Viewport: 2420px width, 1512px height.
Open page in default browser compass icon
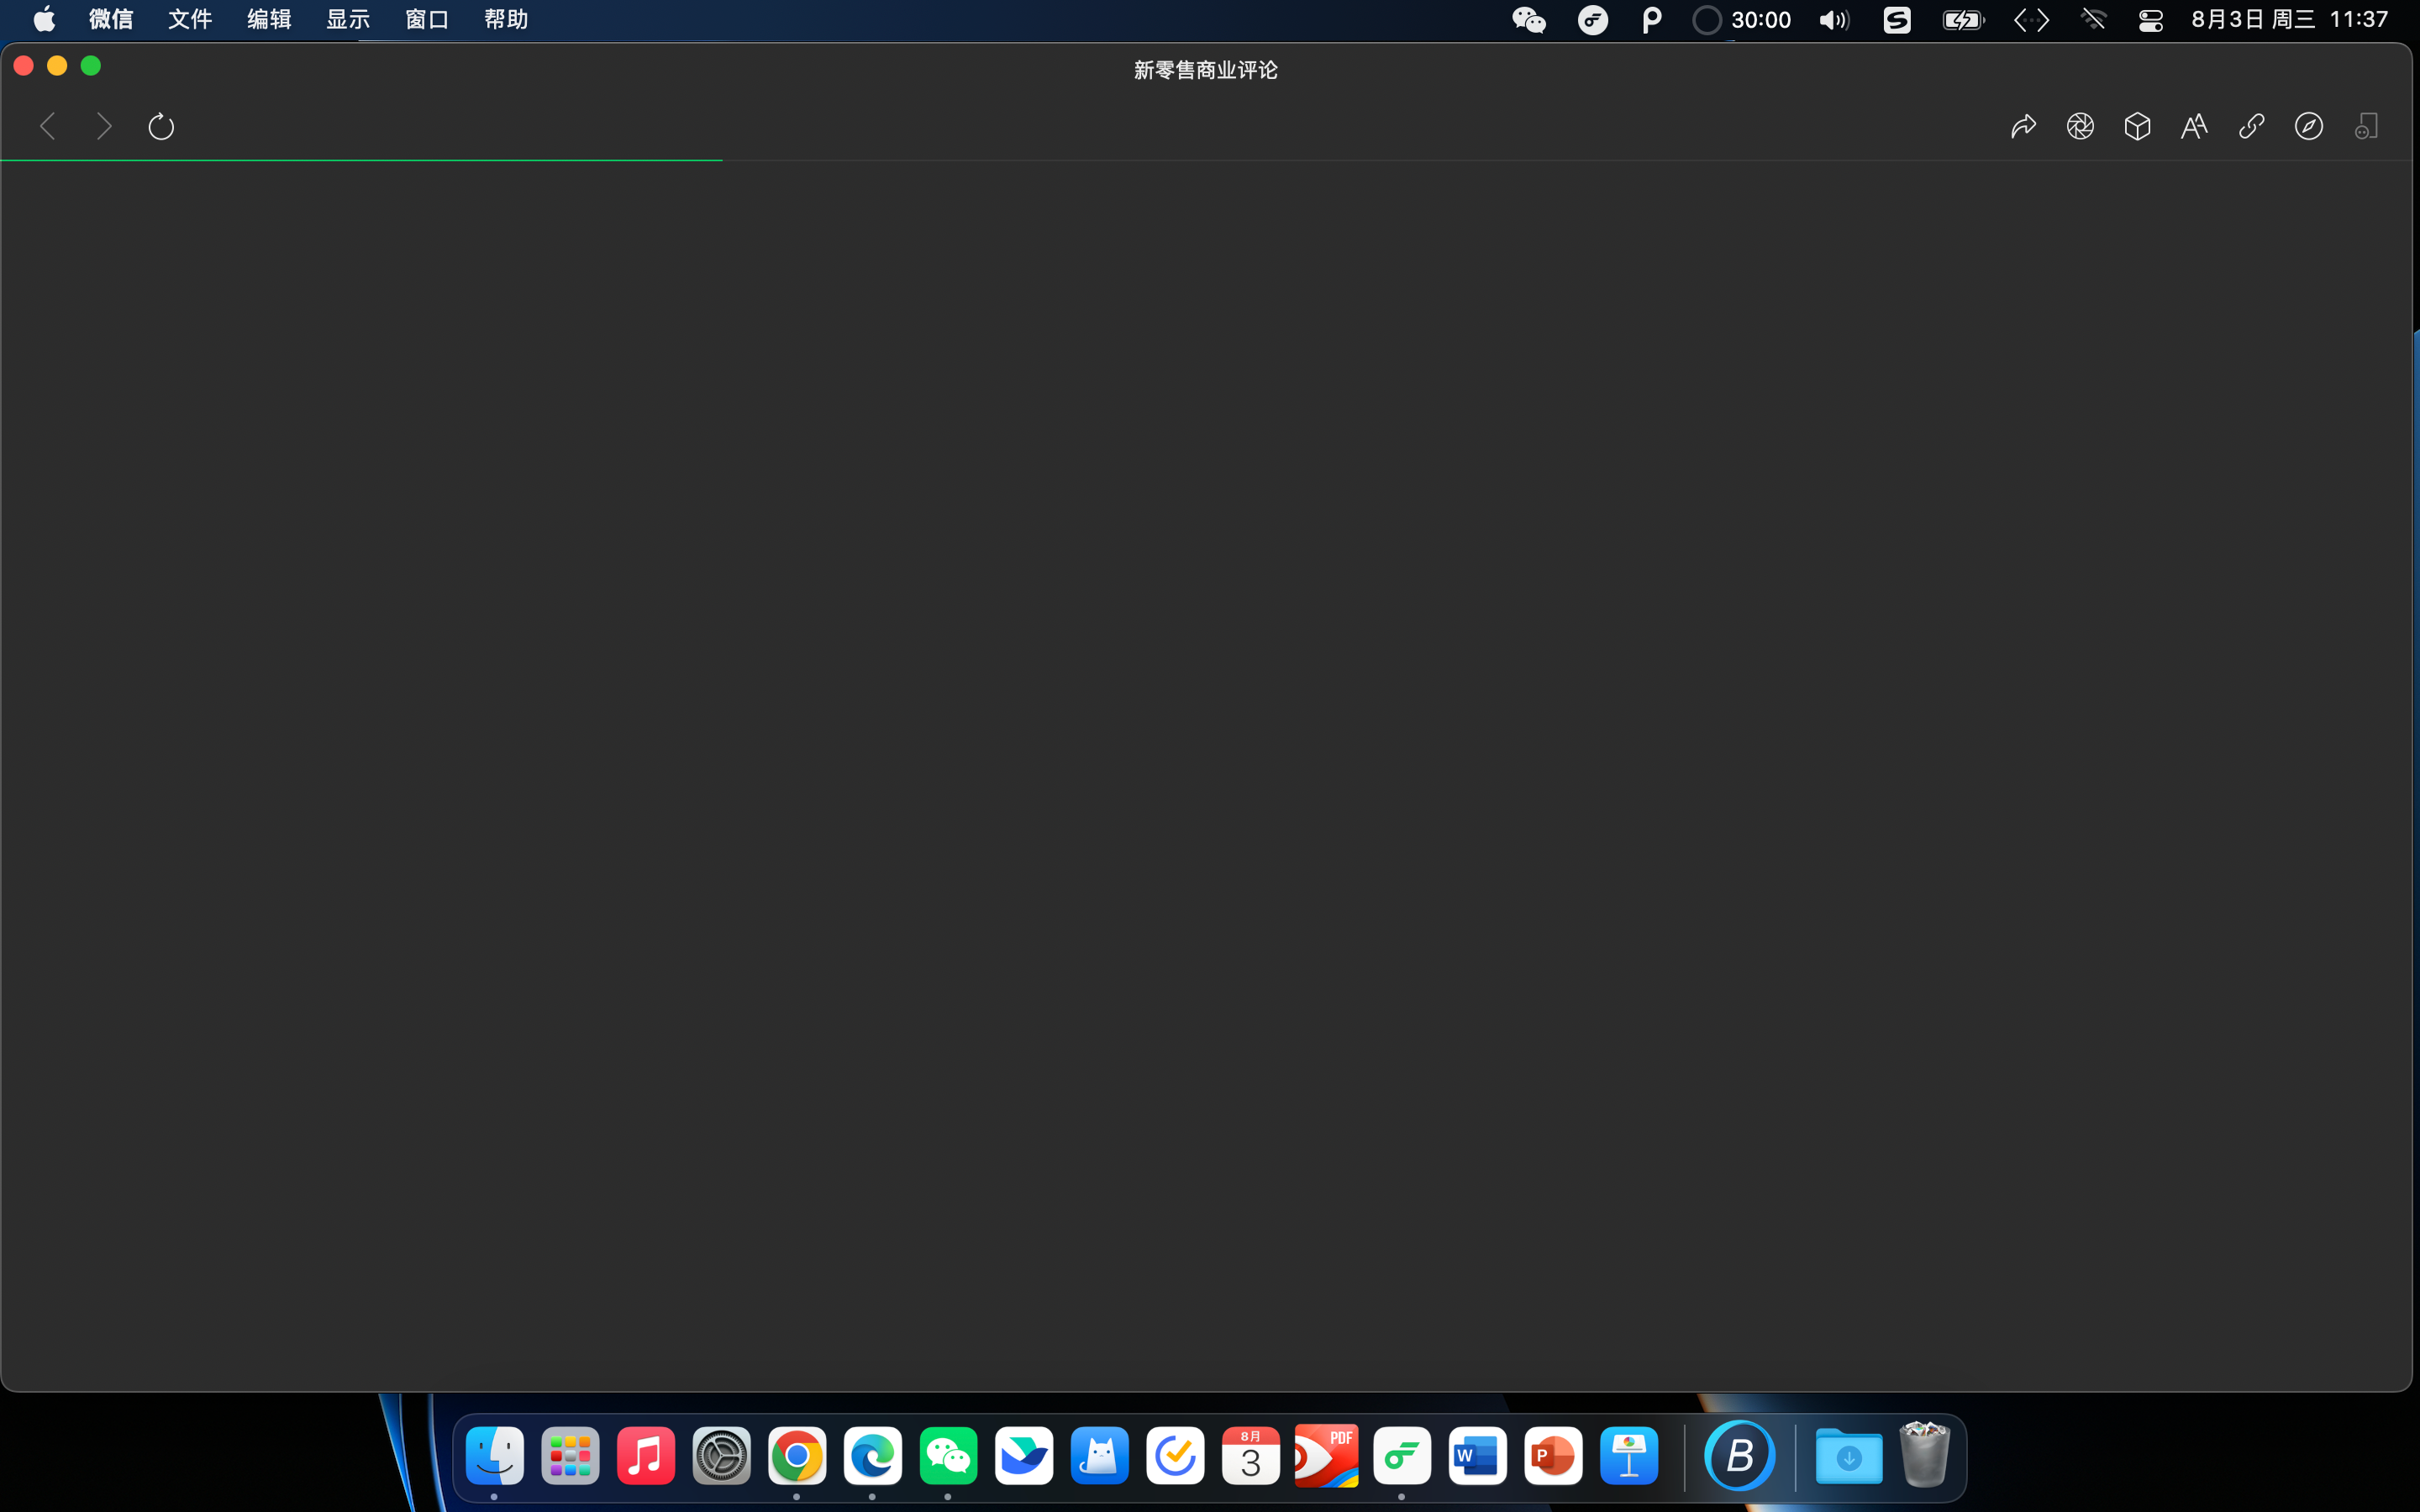[x=2308, y=127]
